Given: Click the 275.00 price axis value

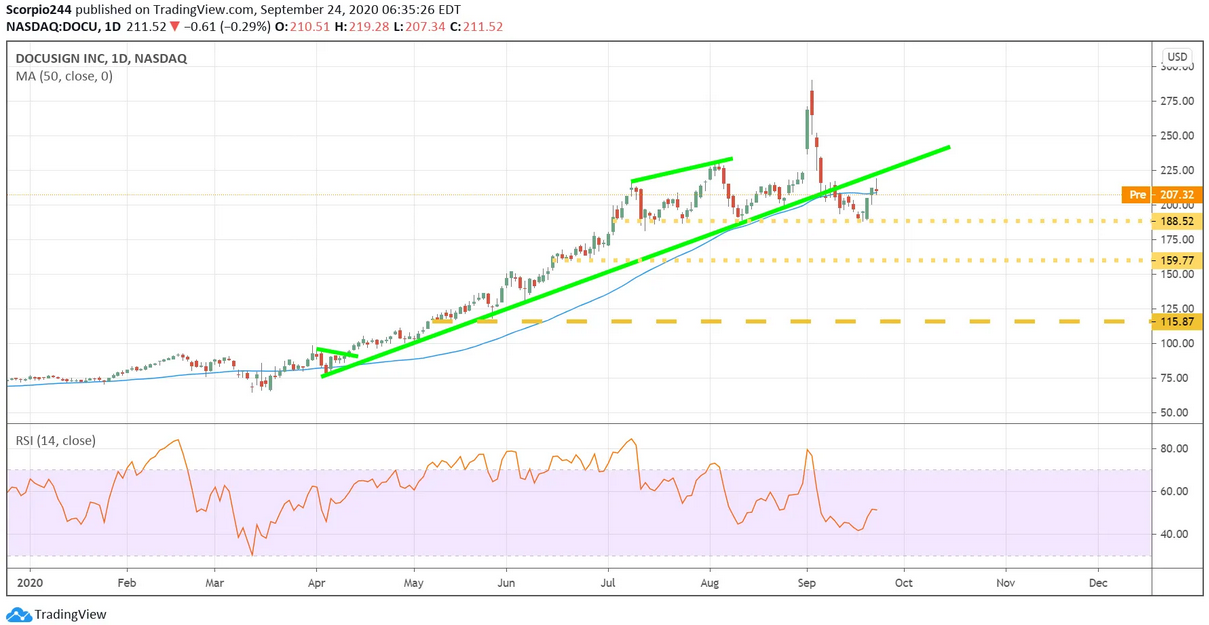Looking at the screenshot, I should pos(1177,101).
